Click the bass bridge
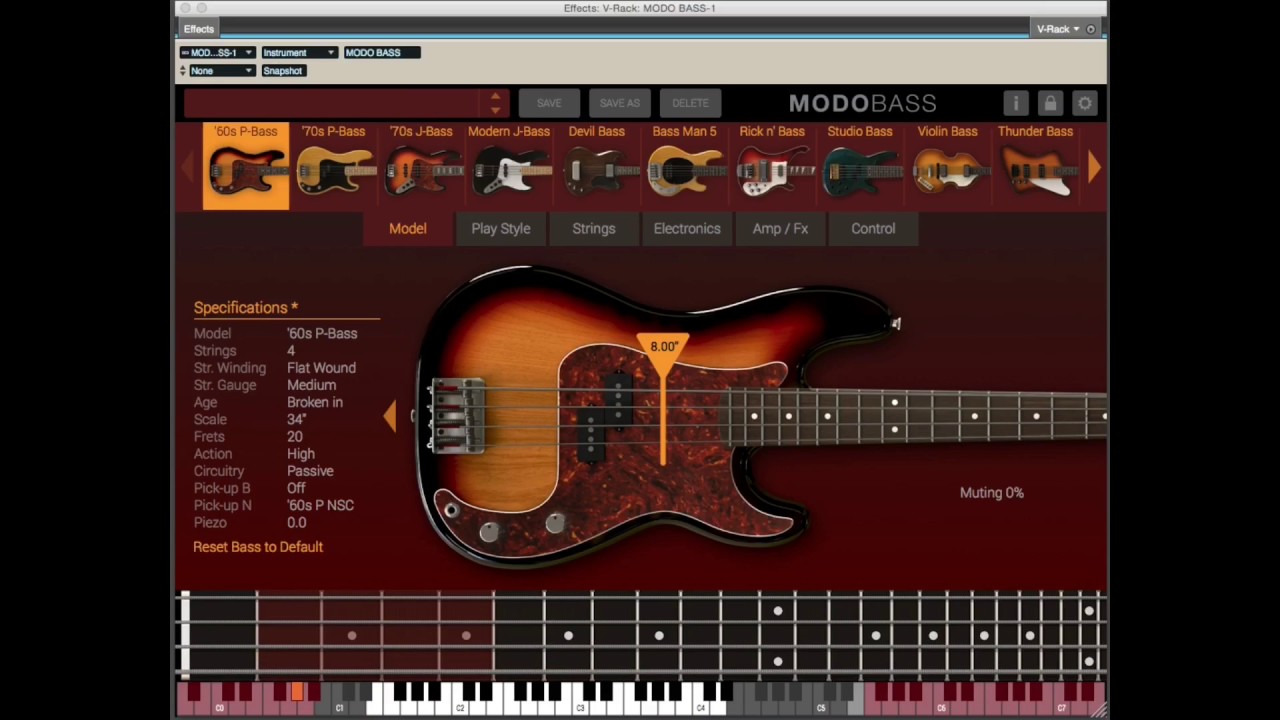 [457, 416]
